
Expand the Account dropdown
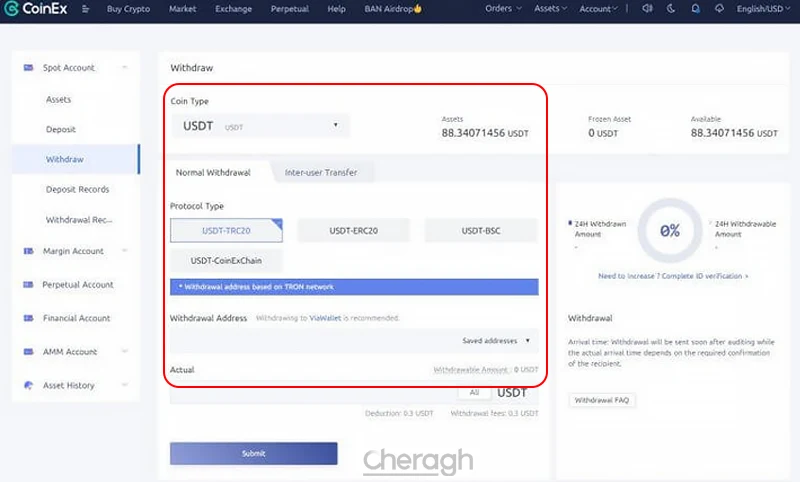pos(598,9)
